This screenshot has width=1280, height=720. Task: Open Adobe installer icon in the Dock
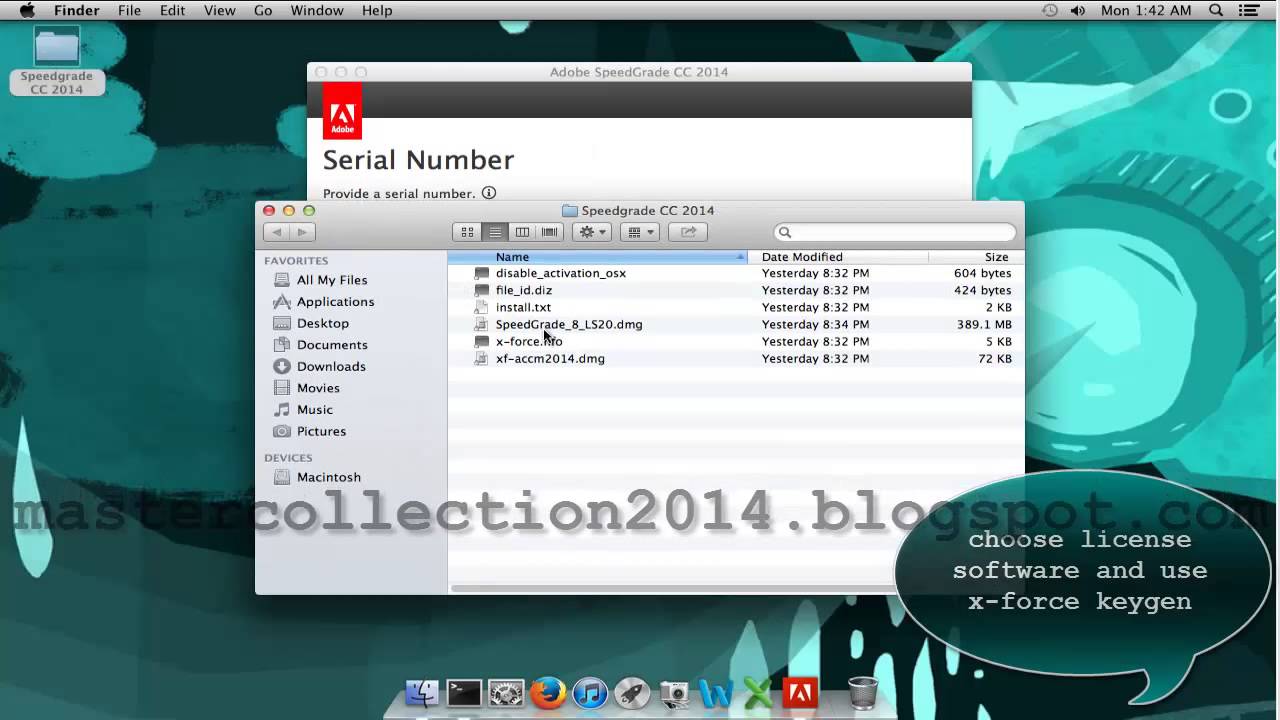(800, 692)
